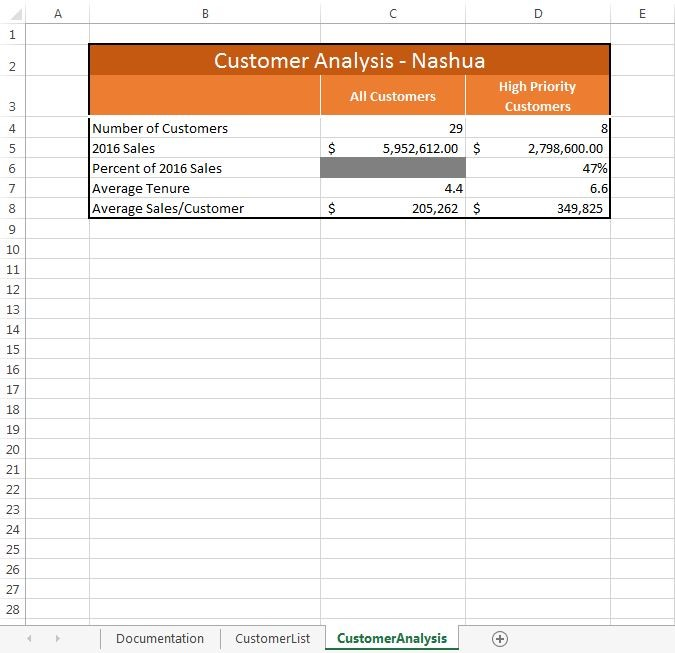Select the 4.4 average tenure cell
Screen dimensions: 675x653
(x=393, y=189)
